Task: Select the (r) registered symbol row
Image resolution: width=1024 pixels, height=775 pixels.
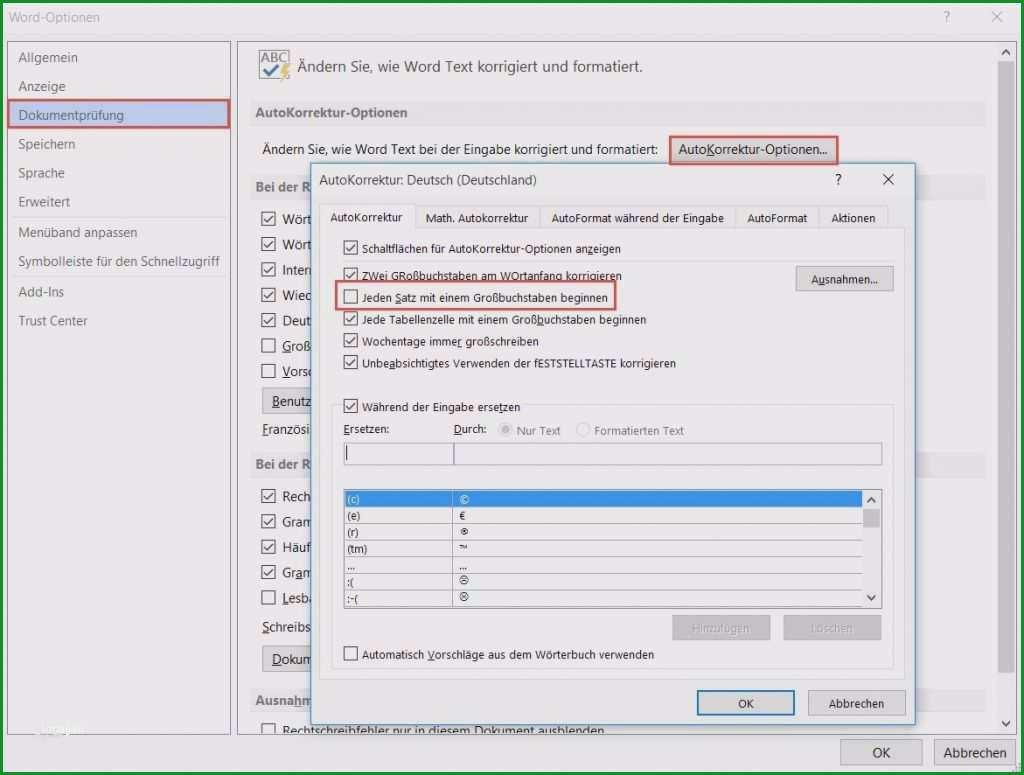Action: pyautogui.click(x=603, y=532)
